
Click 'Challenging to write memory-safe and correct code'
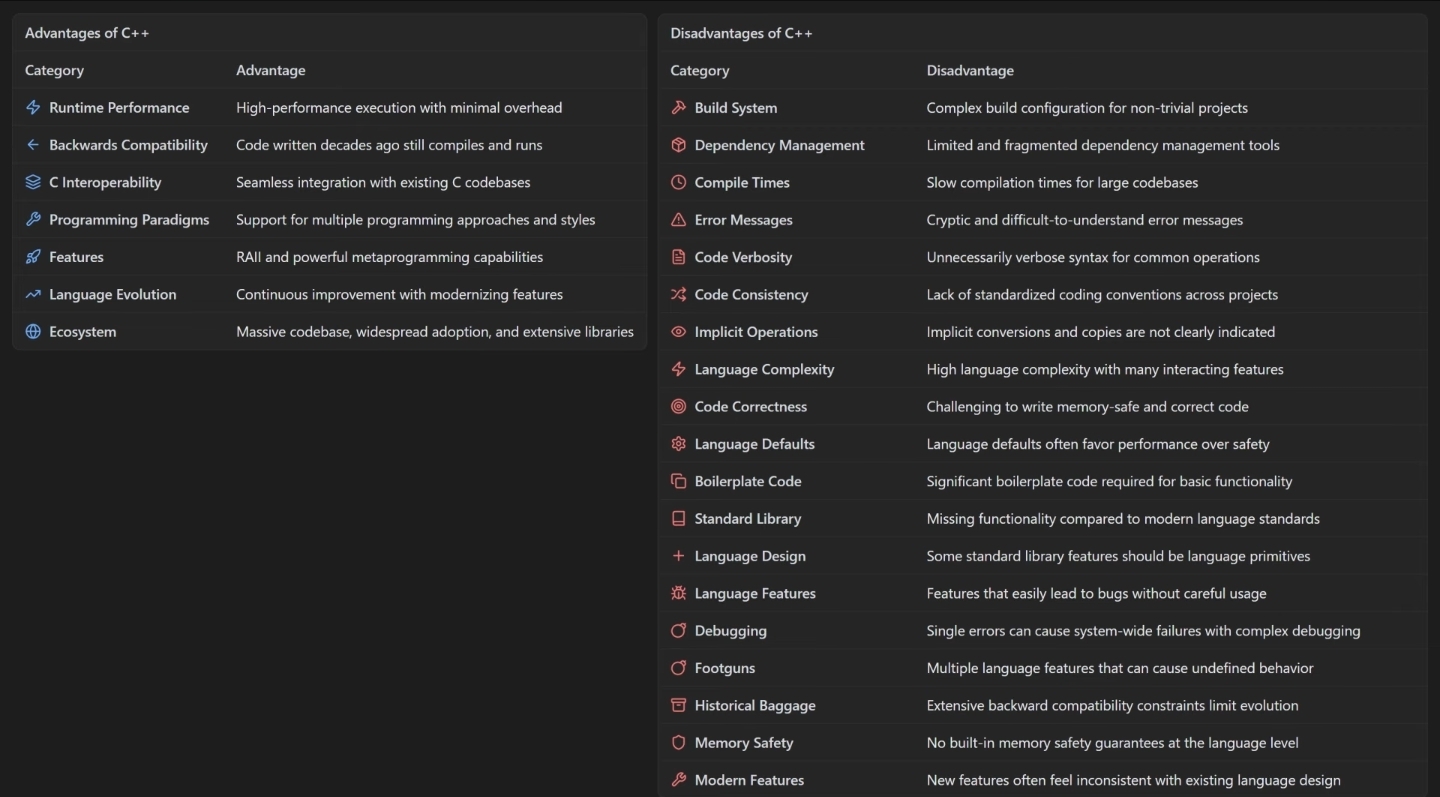[1087, 407]
